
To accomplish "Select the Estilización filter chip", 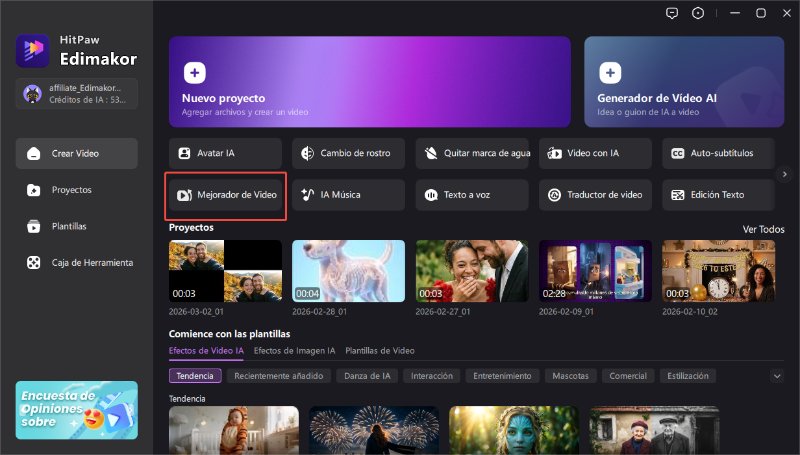I will click(688, 376).
